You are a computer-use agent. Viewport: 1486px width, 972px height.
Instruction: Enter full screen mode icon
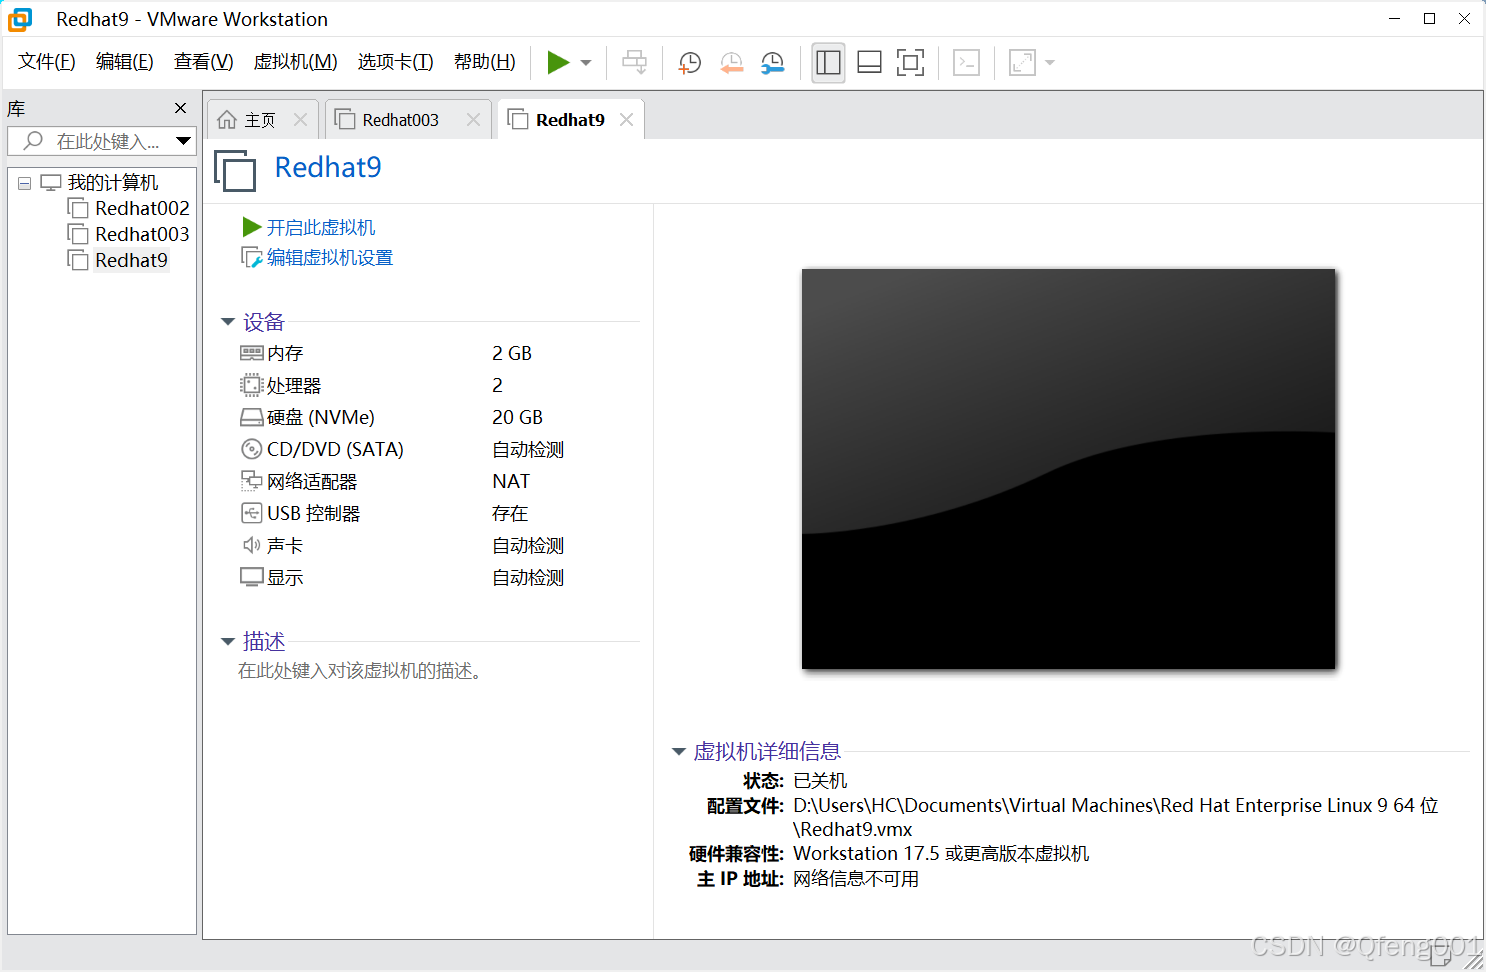tap(910, 63)
